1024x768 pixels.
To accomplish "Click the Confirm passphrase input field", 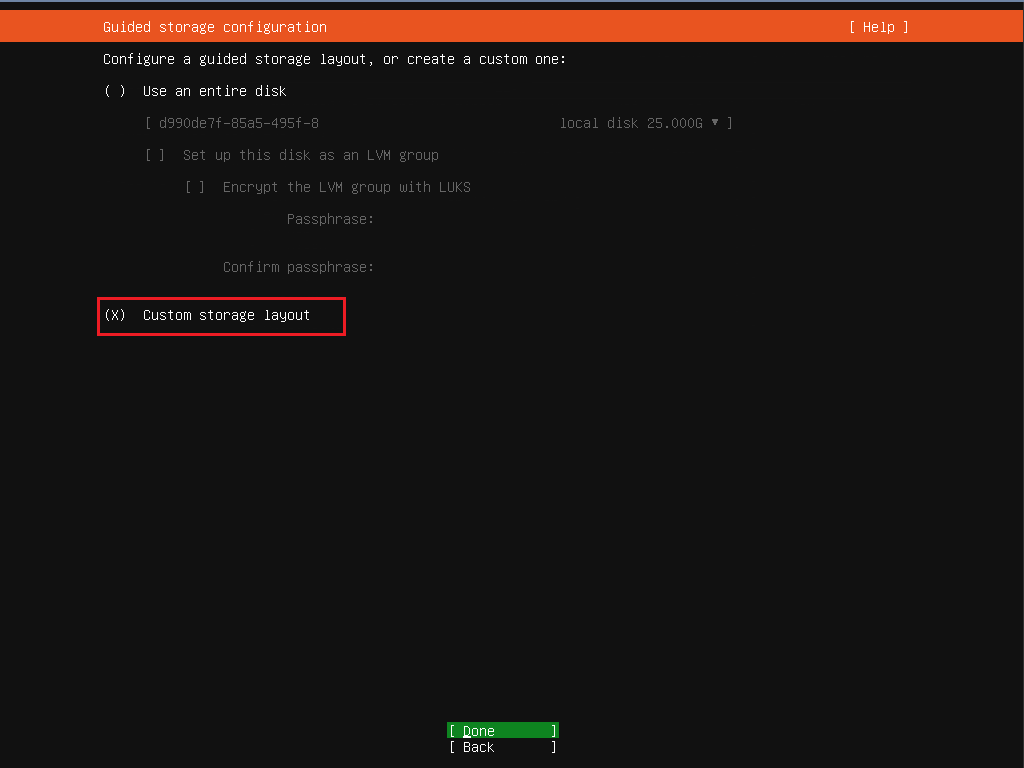I will pyautogui.click(x=555, y=267).
